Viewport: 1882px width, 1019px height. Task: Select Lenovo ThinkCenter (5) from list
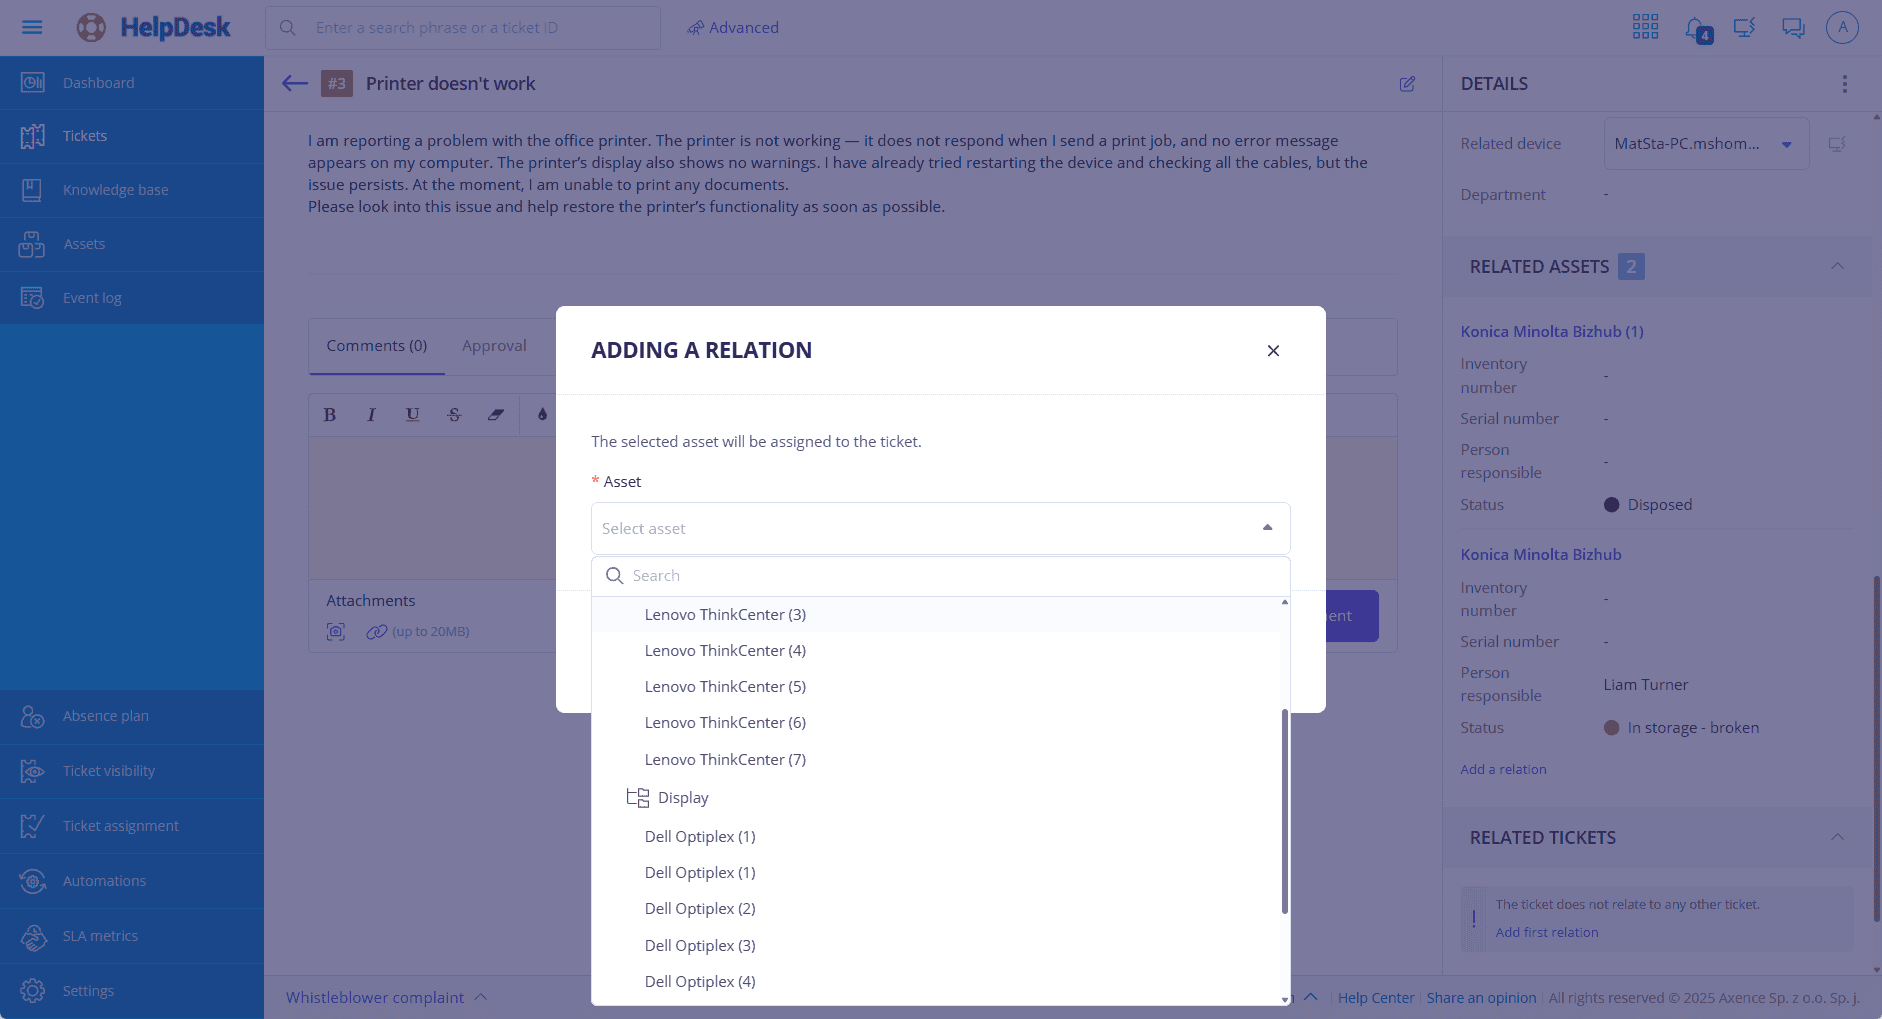(x=725, y=687)
